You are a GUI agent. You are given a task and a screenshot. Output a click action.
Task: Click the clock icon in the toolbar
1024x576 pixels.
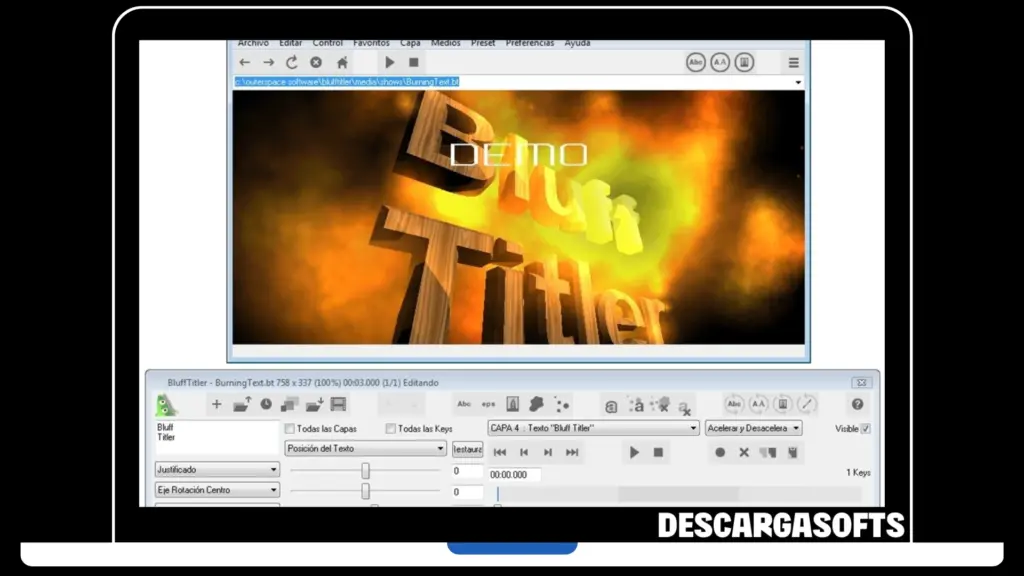(x=266, y=404)
